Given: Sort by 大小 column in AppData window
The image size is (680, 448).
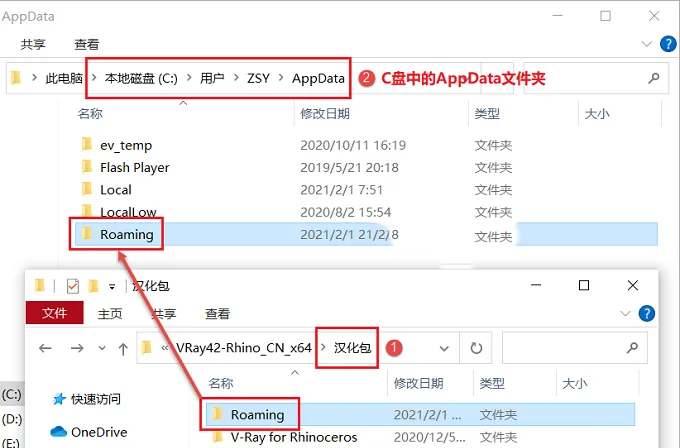Looking at the screenshot, I should [x=597, y=114].
